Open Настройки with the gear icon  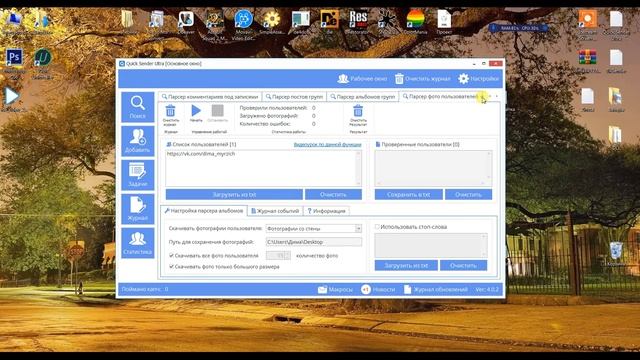[478, 79]
